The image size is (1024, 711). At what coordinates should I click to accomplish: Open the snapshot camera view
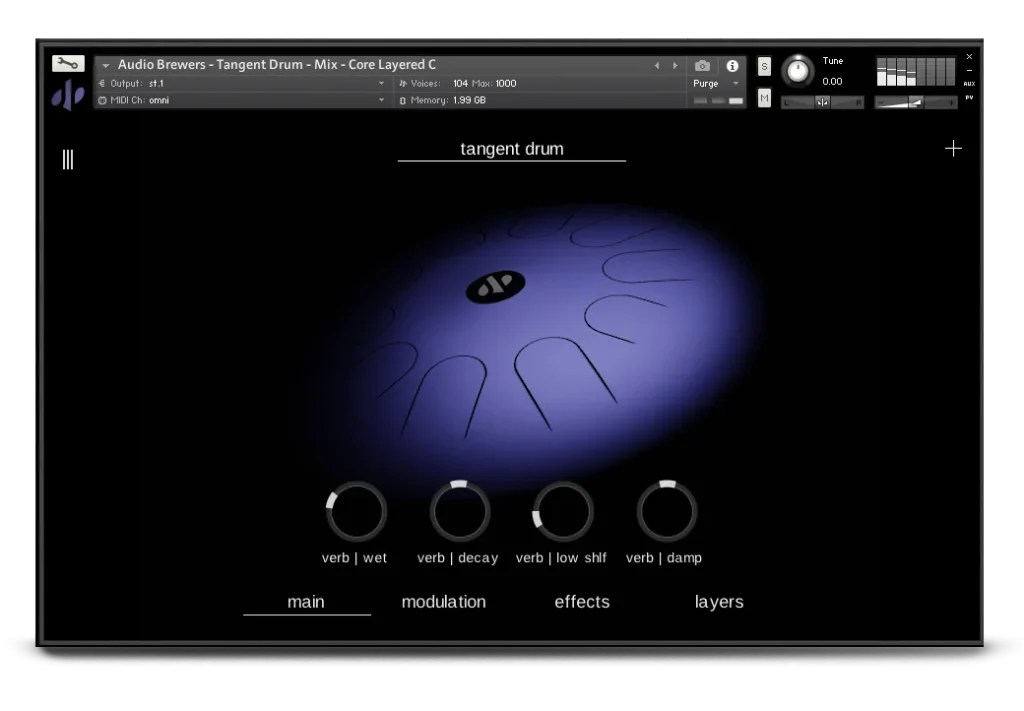tap(702, 66)
